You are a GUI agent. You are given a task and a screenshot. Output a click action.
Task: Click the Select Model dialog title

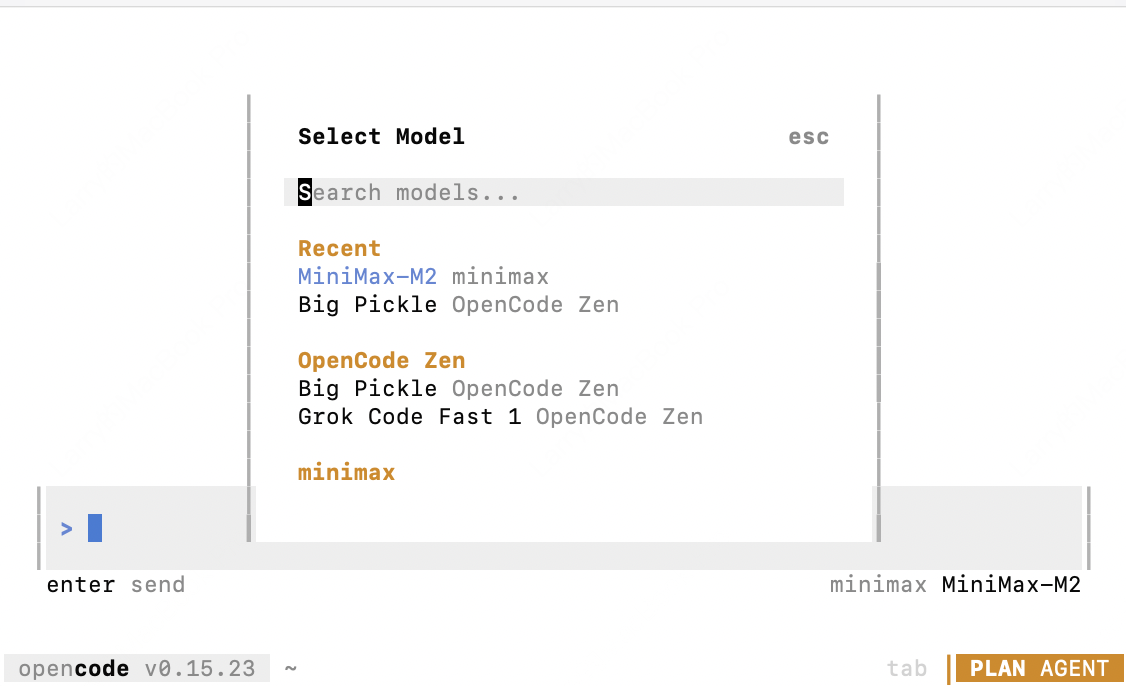[x=381, y=137]
